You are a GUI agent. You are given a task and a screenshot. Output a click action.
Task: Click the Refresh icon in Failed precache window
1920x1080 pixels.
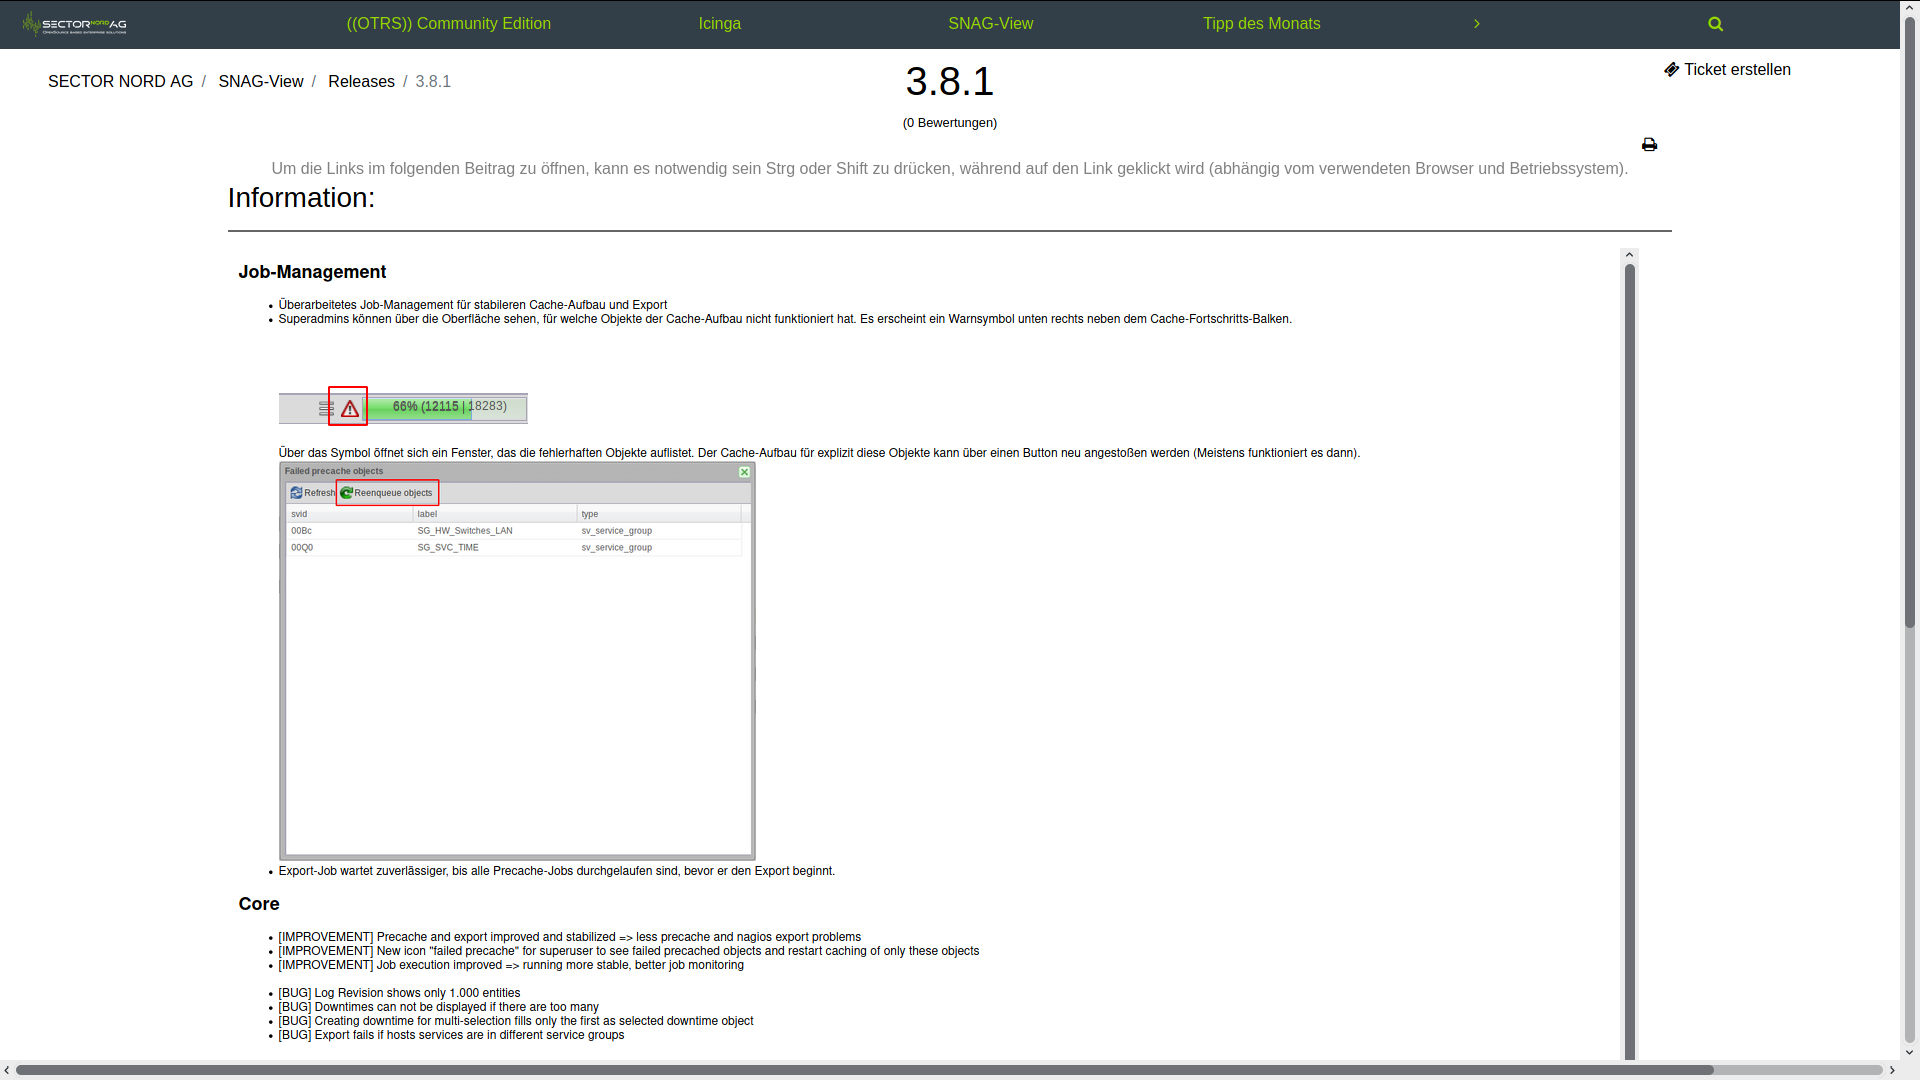tap(296, 493)
